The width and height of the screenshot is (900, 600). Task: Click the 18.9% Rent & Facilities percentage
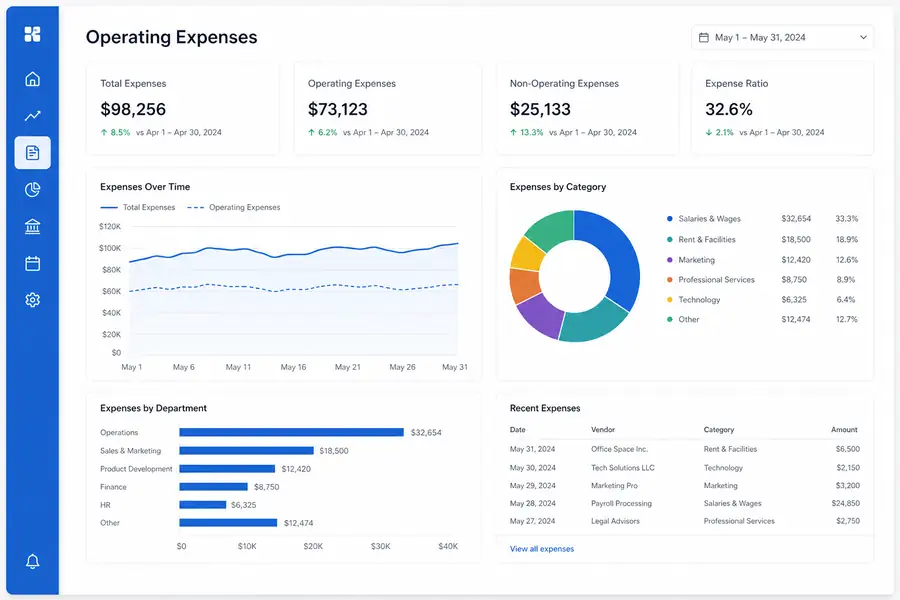point(847,239)
